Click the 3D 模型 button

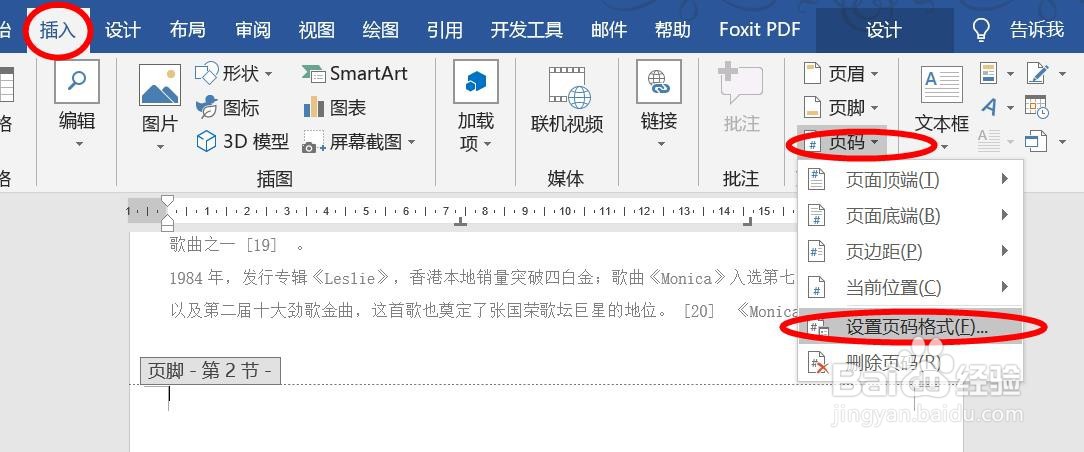click(243, 142)
